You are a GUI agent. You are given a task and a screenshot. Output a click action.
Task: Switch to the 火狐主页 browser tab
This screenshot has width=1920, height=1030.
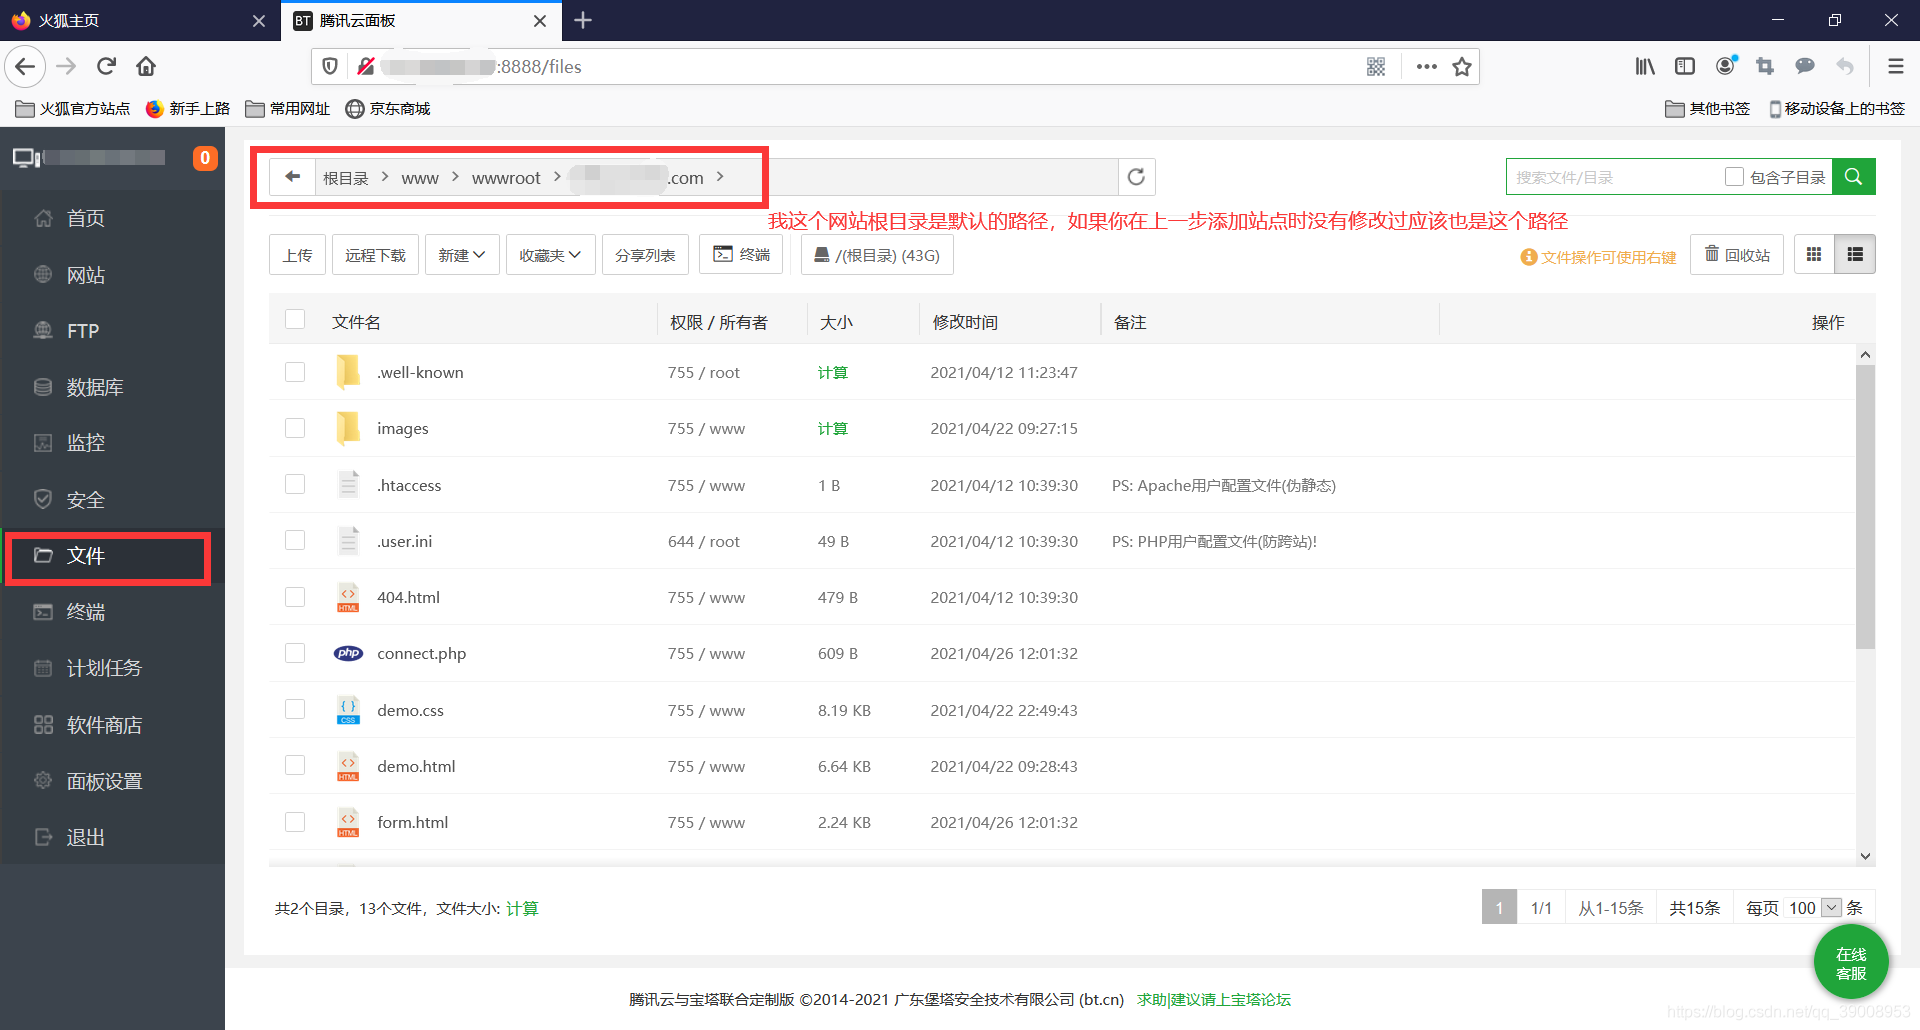[x=140, y=20]
